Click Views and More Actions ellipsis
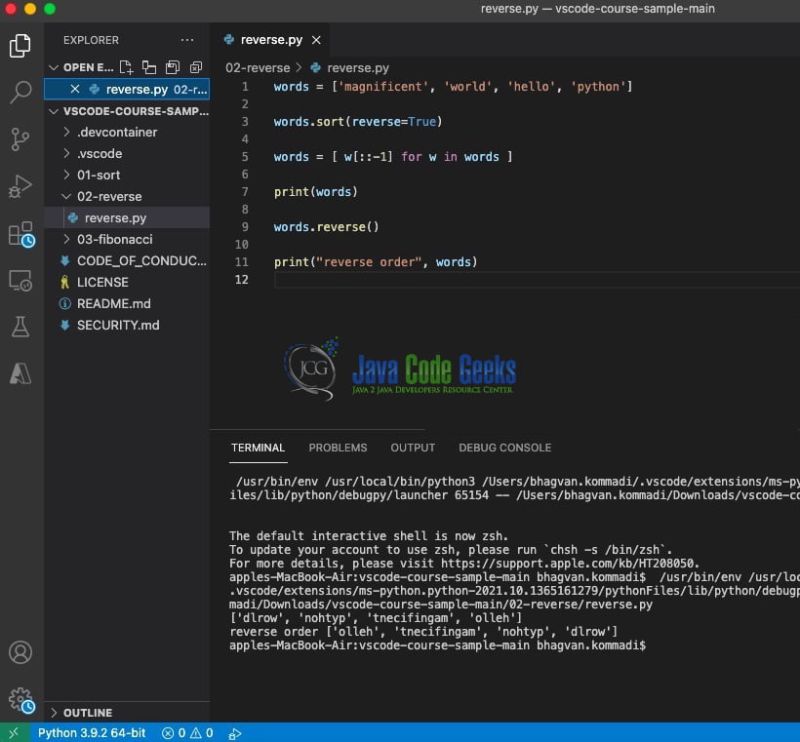Viewport: 800px width, 742px height. click(187, 39)
